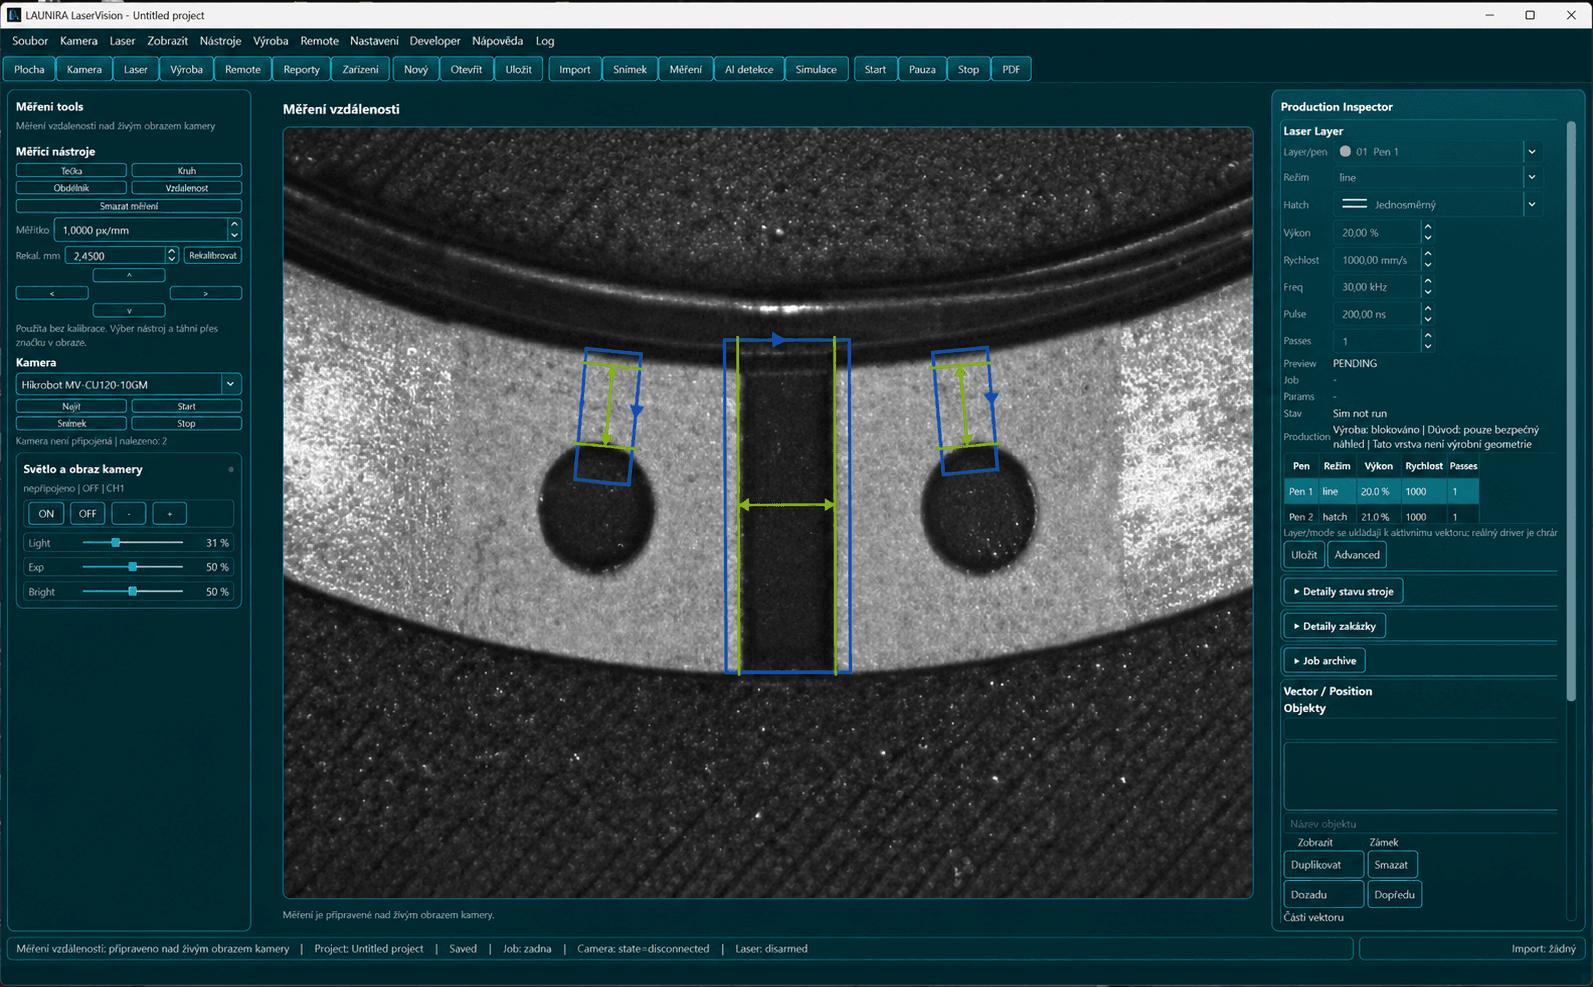This screenshot has width=1593, height=987.
Task: Click Smazat měření button
Action: [129, 206]
